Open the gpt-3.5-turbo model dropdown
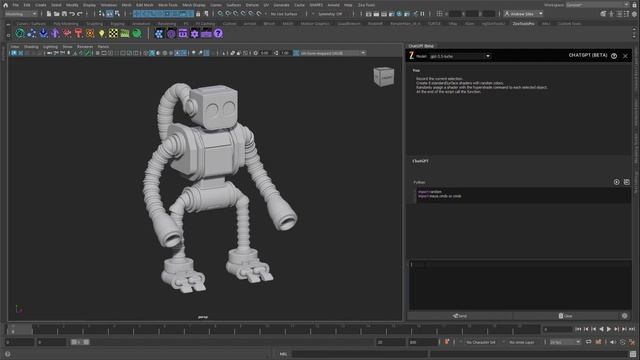This screenshot has height=360, width=640. 460,56
